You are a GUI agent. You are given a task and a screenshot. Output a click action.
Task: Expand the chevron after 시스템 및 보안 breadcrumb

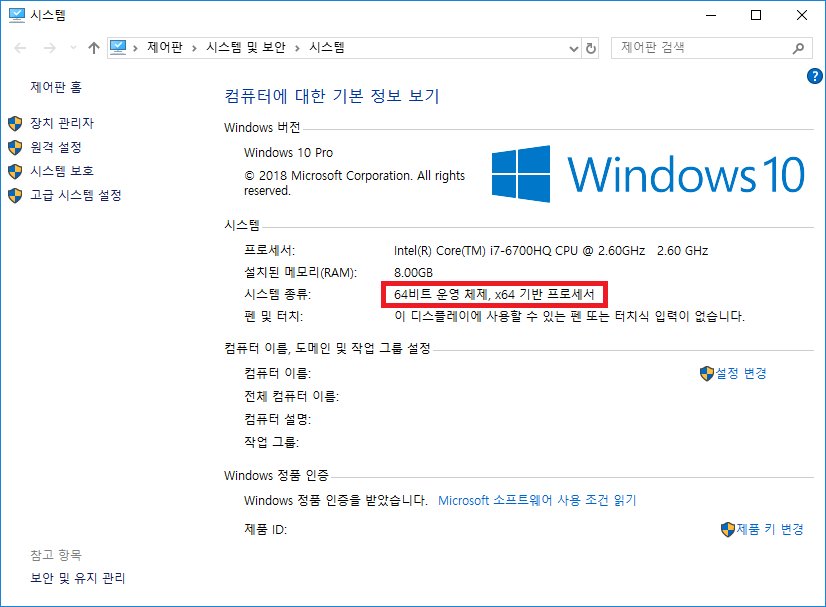point(298,48)
